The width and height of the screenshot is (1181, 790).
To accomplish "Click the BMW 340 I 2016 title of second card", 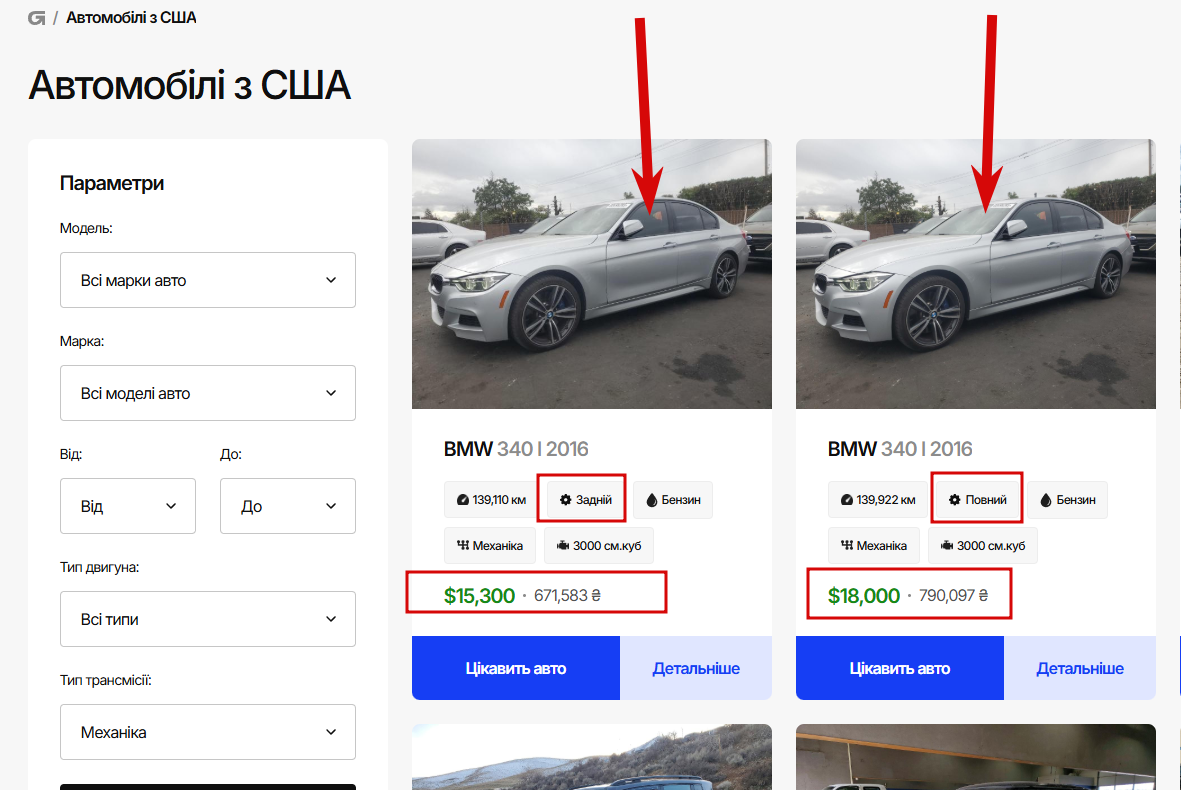I will tap(900, 449).
